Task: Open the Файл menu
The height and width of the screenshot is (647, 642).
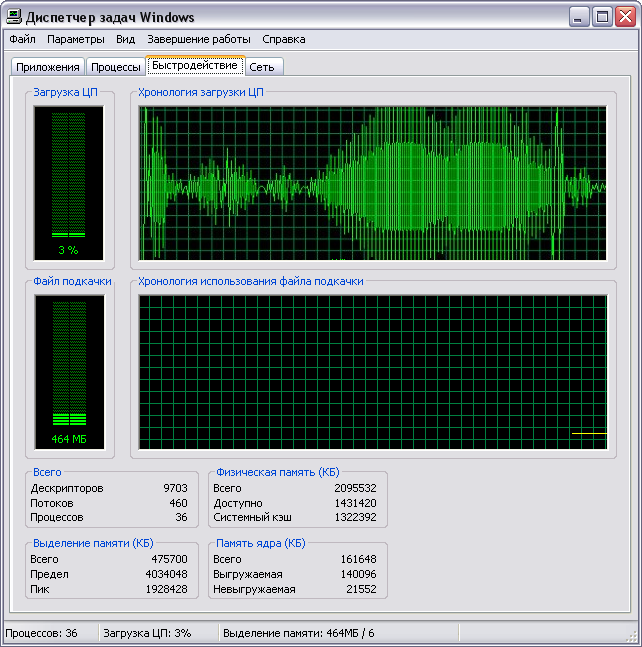Action: click(22, 39)
